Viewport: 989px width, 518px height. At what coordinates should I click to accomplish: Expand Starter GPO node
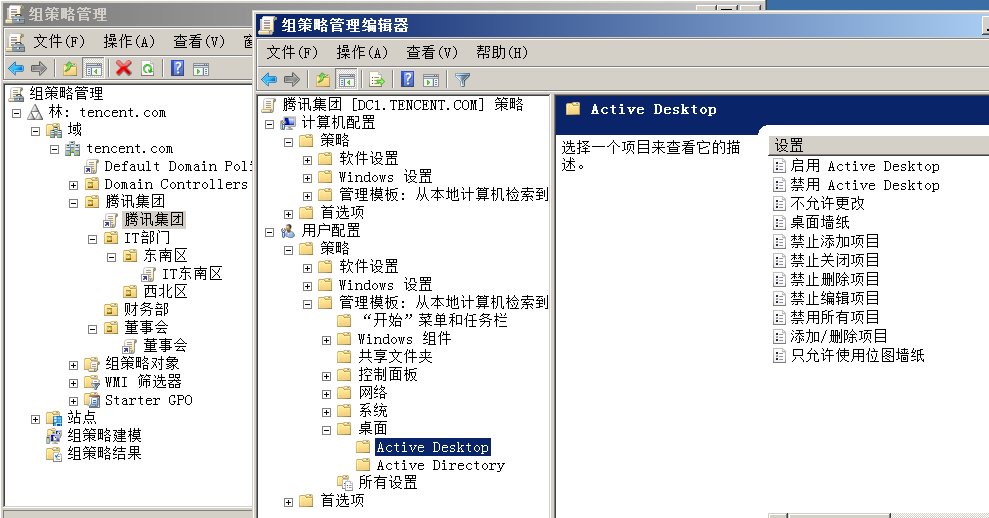pyautogui.click(x=73, y=401)
